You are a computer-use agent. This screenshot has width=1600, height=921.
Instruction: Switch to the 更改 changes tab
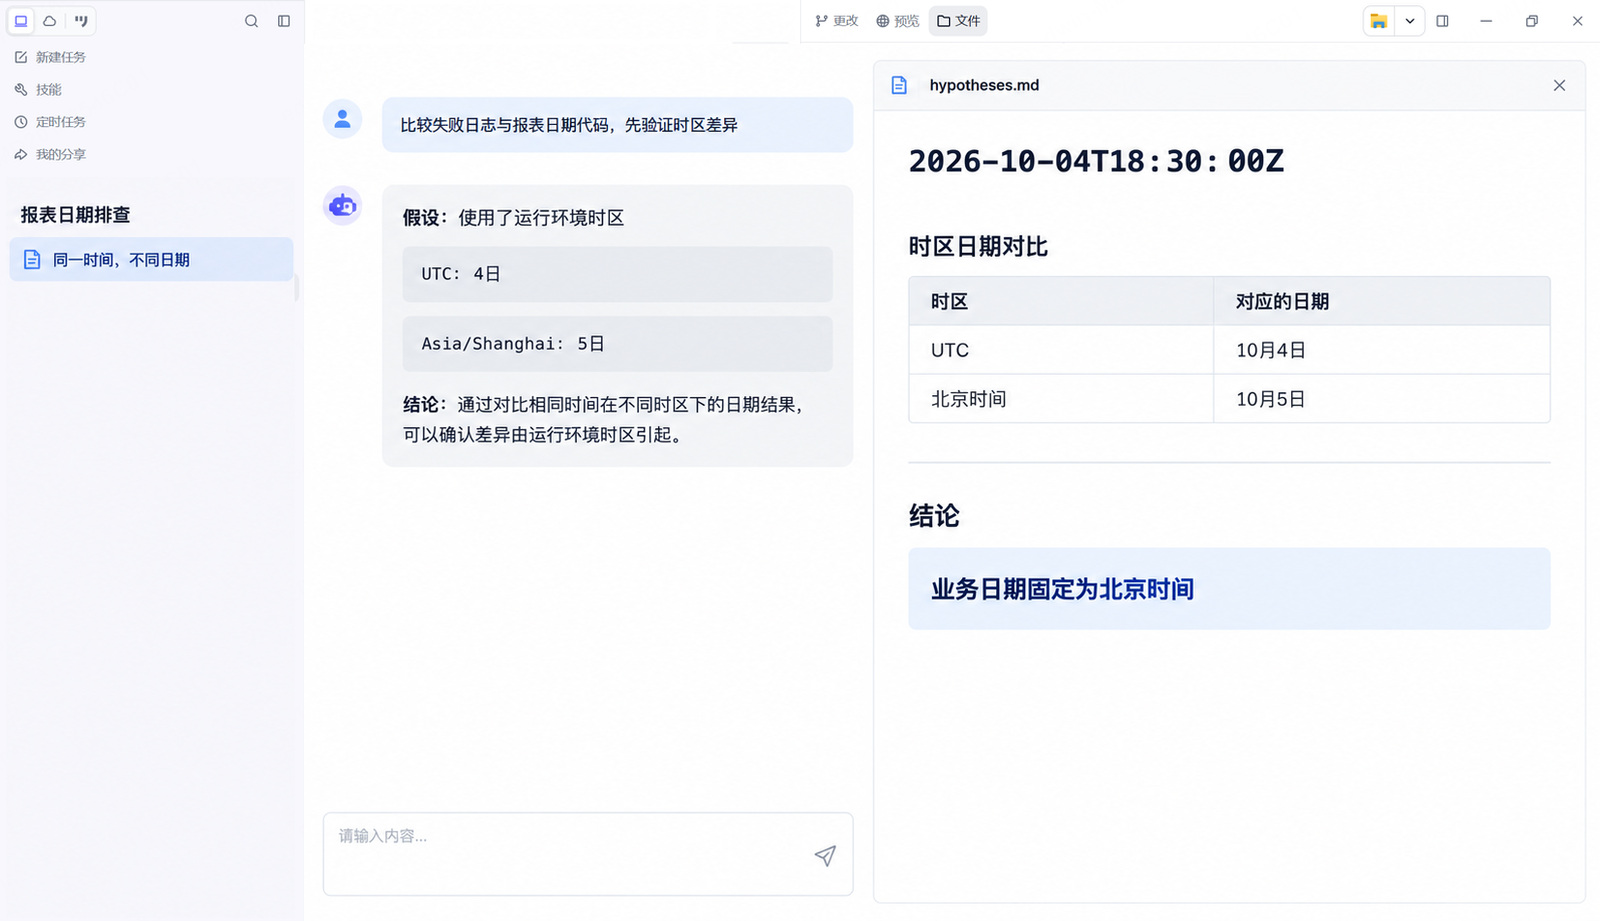[x=837, y=21]
